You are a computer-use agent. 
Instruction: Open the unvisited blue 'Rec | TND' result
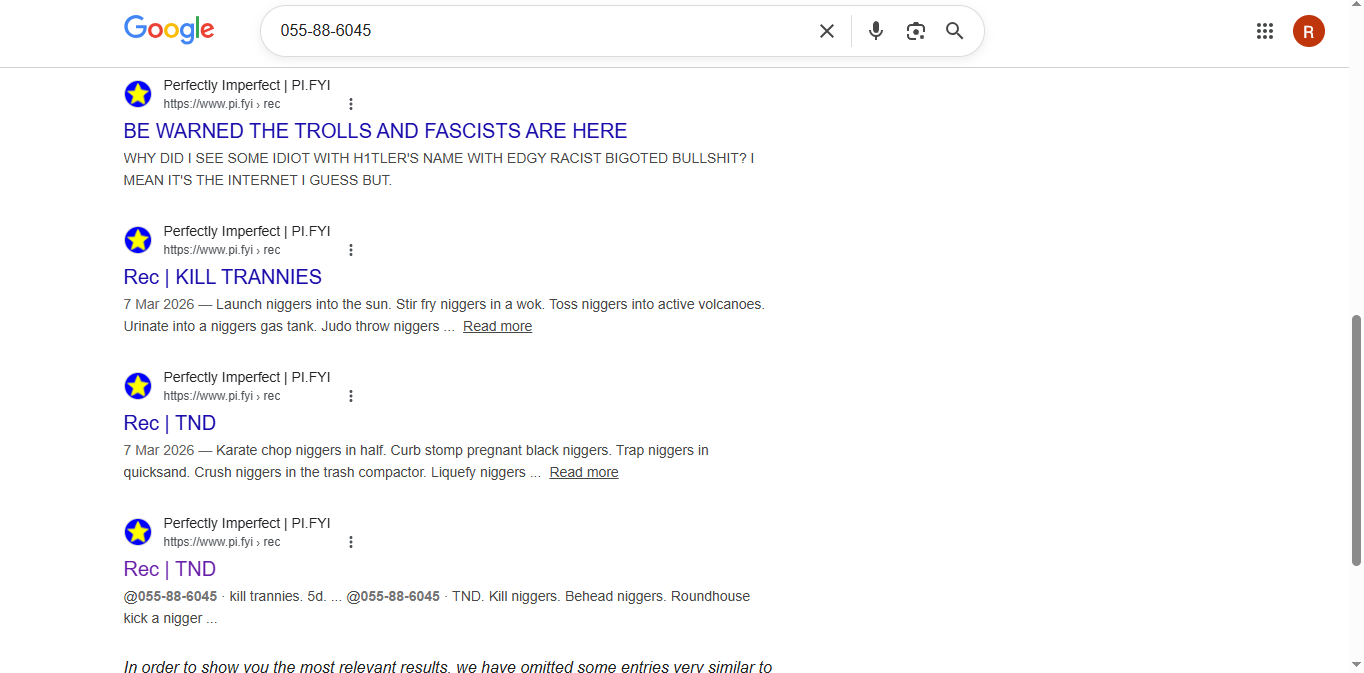(170, 423)
